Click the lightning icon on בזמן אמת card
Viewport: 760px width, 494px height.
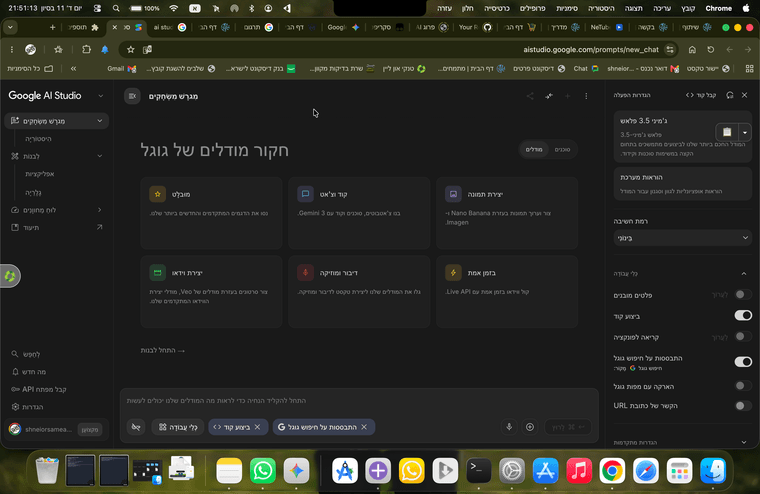click(453, 272)
